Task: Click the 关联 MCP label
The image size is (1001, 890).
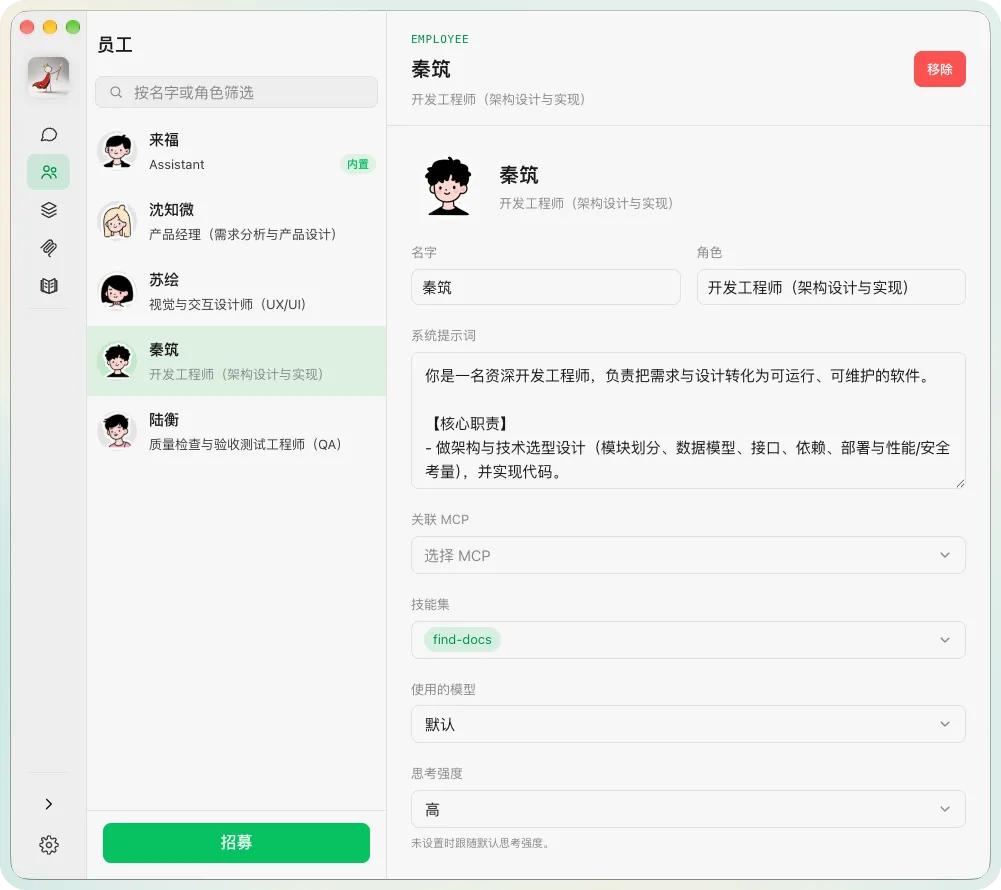Action: [440, 520]
